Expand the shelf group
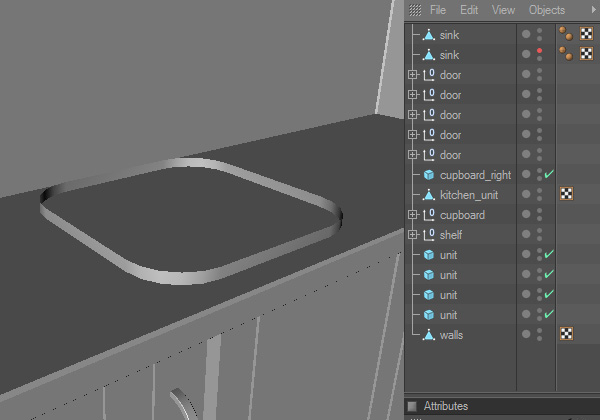This screenshot has height=420, width=600. pyautogui.click(x=412, y=234)
